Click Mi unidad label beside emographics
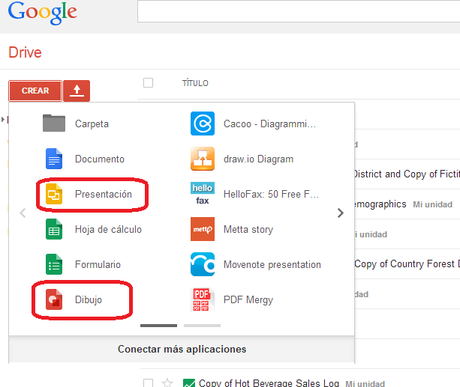The height and width of the screenshot is (387, 460). [432, 204]
